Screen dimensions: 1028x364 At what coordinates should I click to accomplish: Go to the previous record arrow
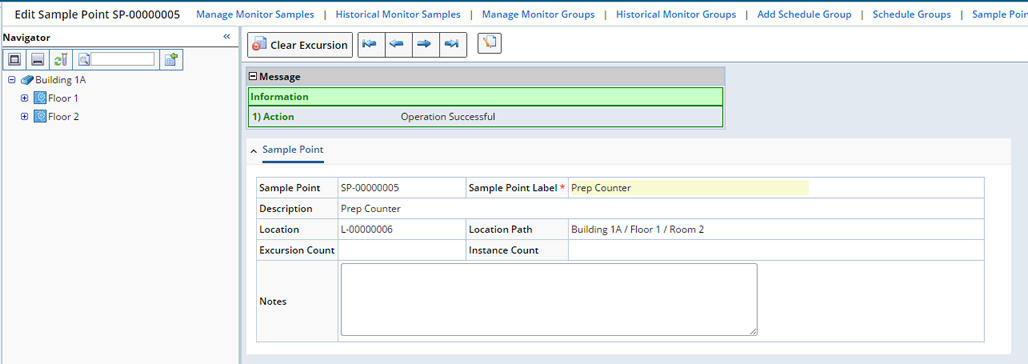(398, 45)
